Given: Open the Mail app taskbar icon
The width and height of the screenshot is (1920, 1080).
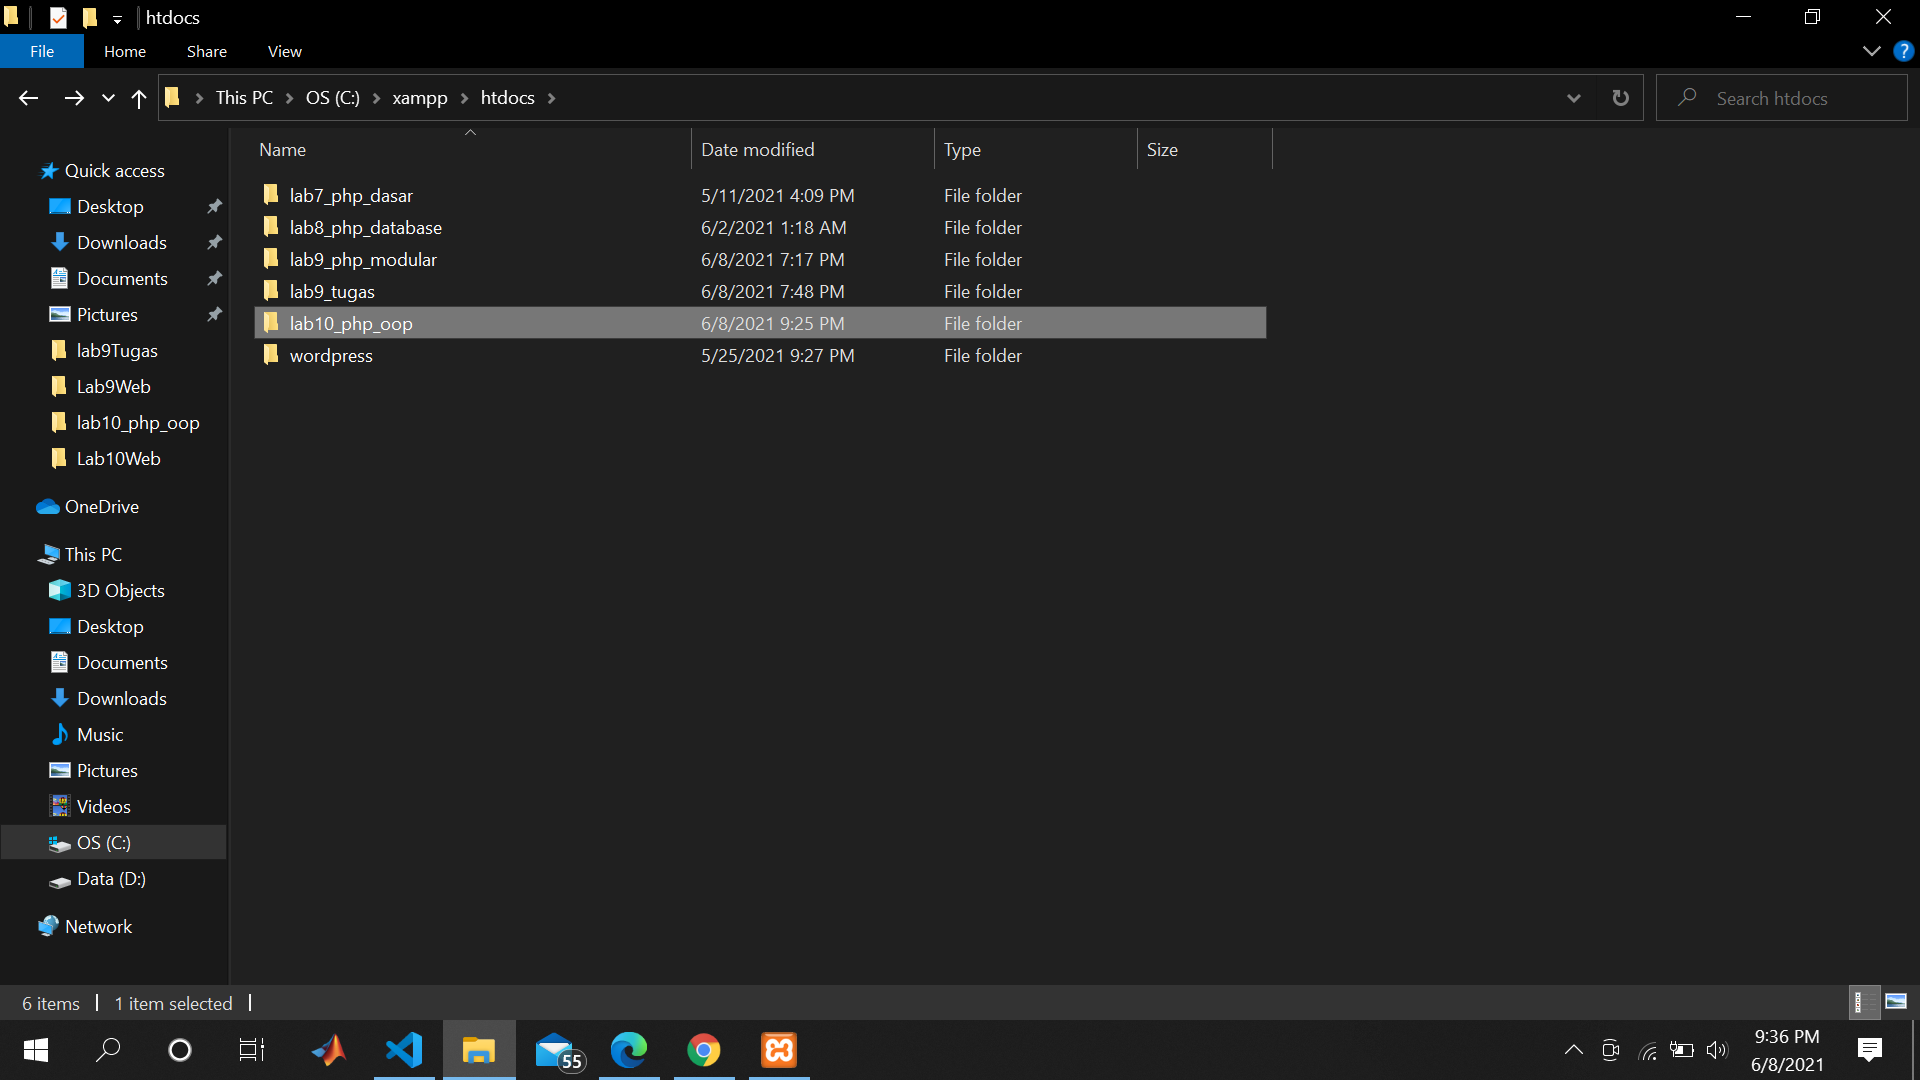Looking at the screenshot, I should (556, 1050).
